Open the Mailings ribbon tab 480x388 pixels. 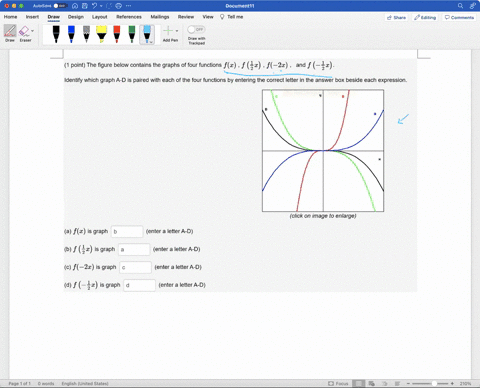160,17
